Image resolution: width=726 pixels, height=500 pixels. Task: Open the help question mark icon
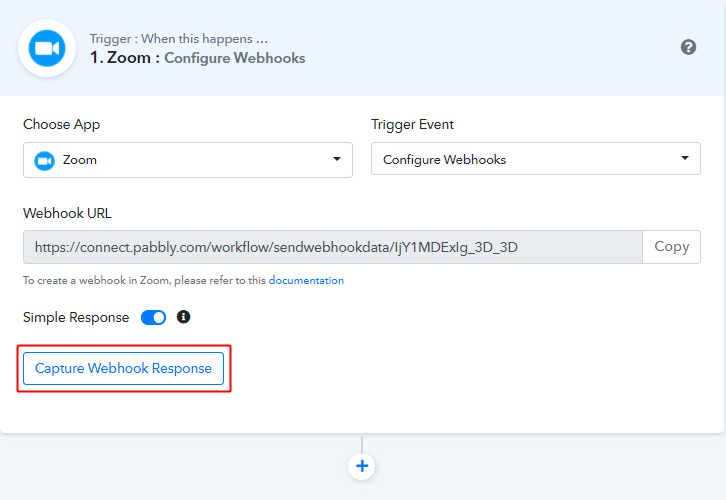point(688,47)
